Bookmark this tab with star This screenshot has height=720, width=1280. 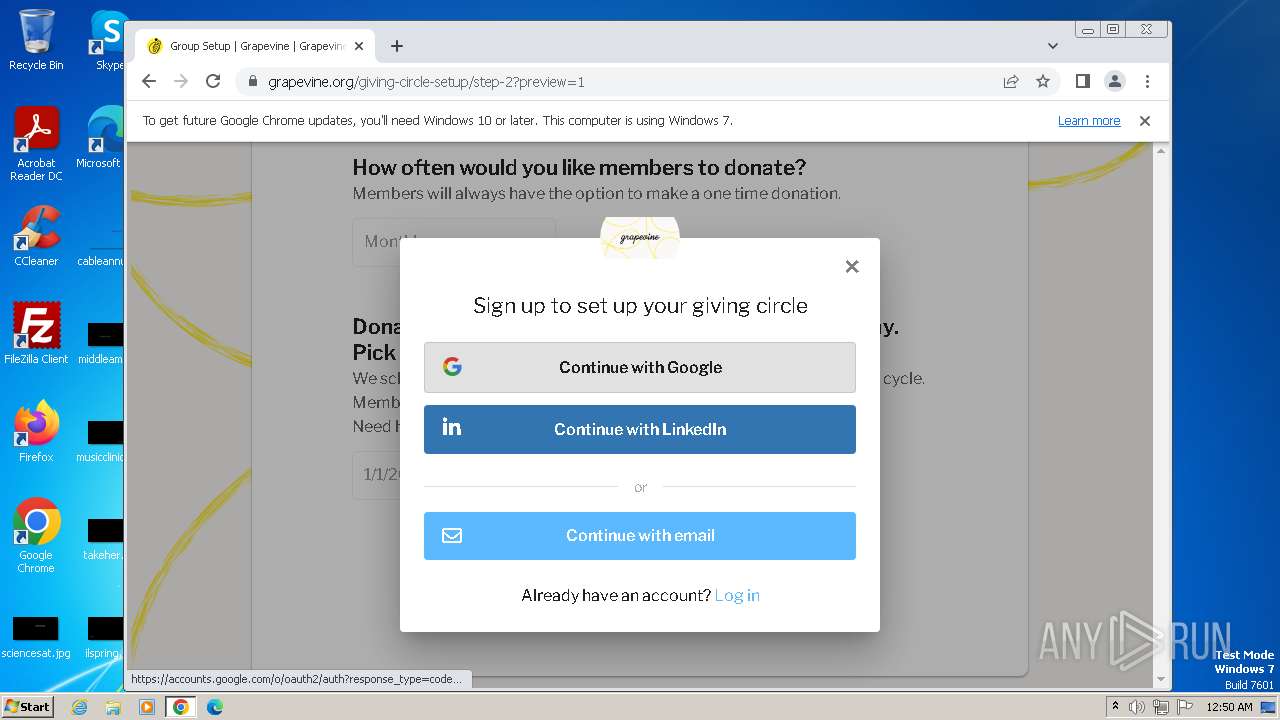pyautogui.click(x=1043, y=81)
